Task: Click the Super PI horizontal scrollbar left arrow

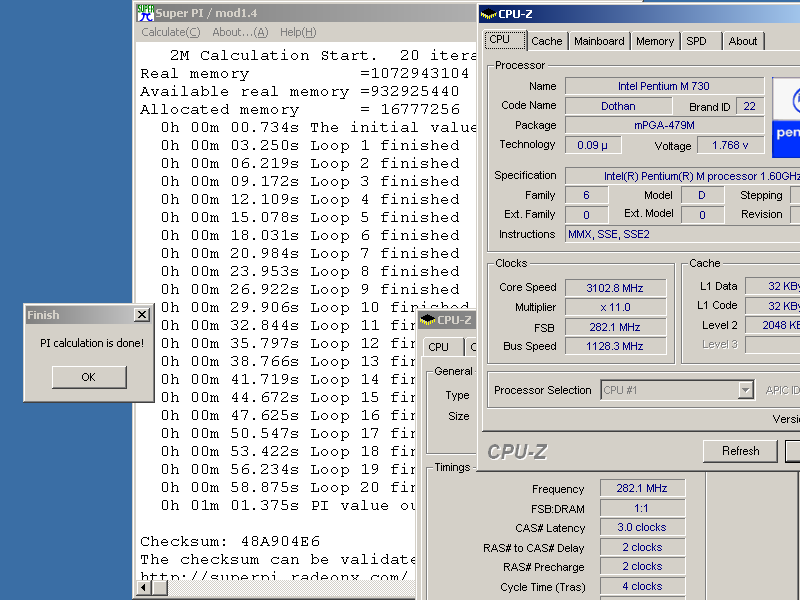Action: point(144,588)
